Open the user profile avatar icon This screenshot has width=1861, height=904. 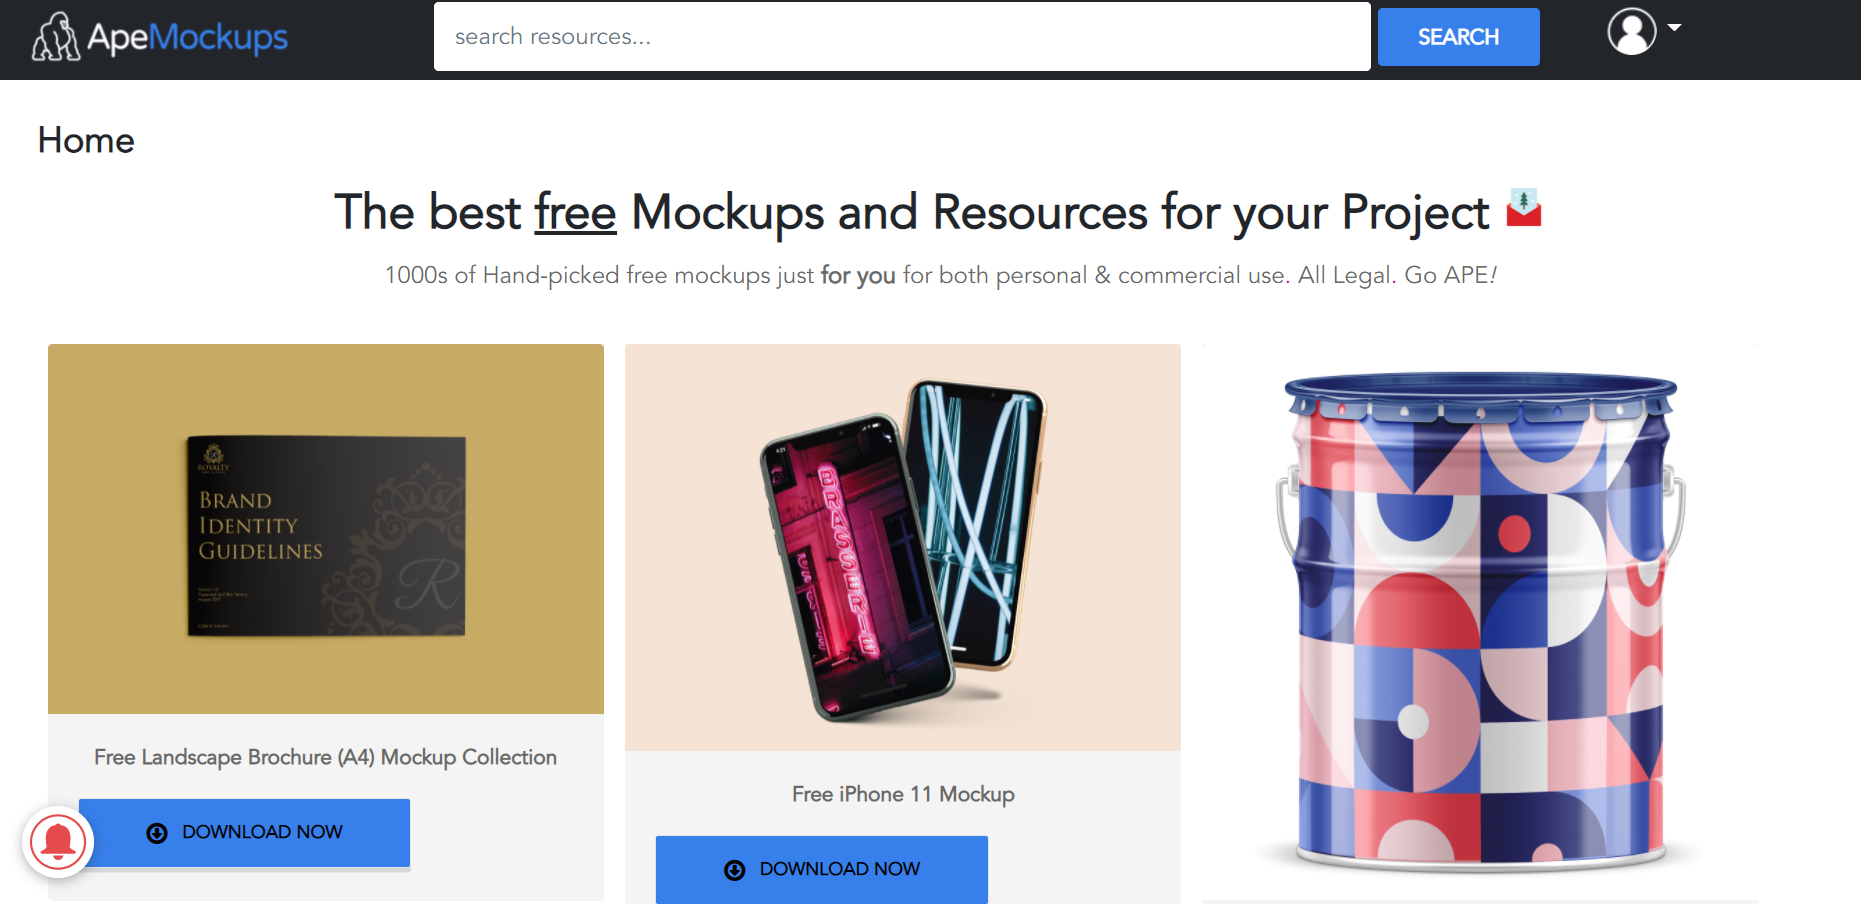1631,31
